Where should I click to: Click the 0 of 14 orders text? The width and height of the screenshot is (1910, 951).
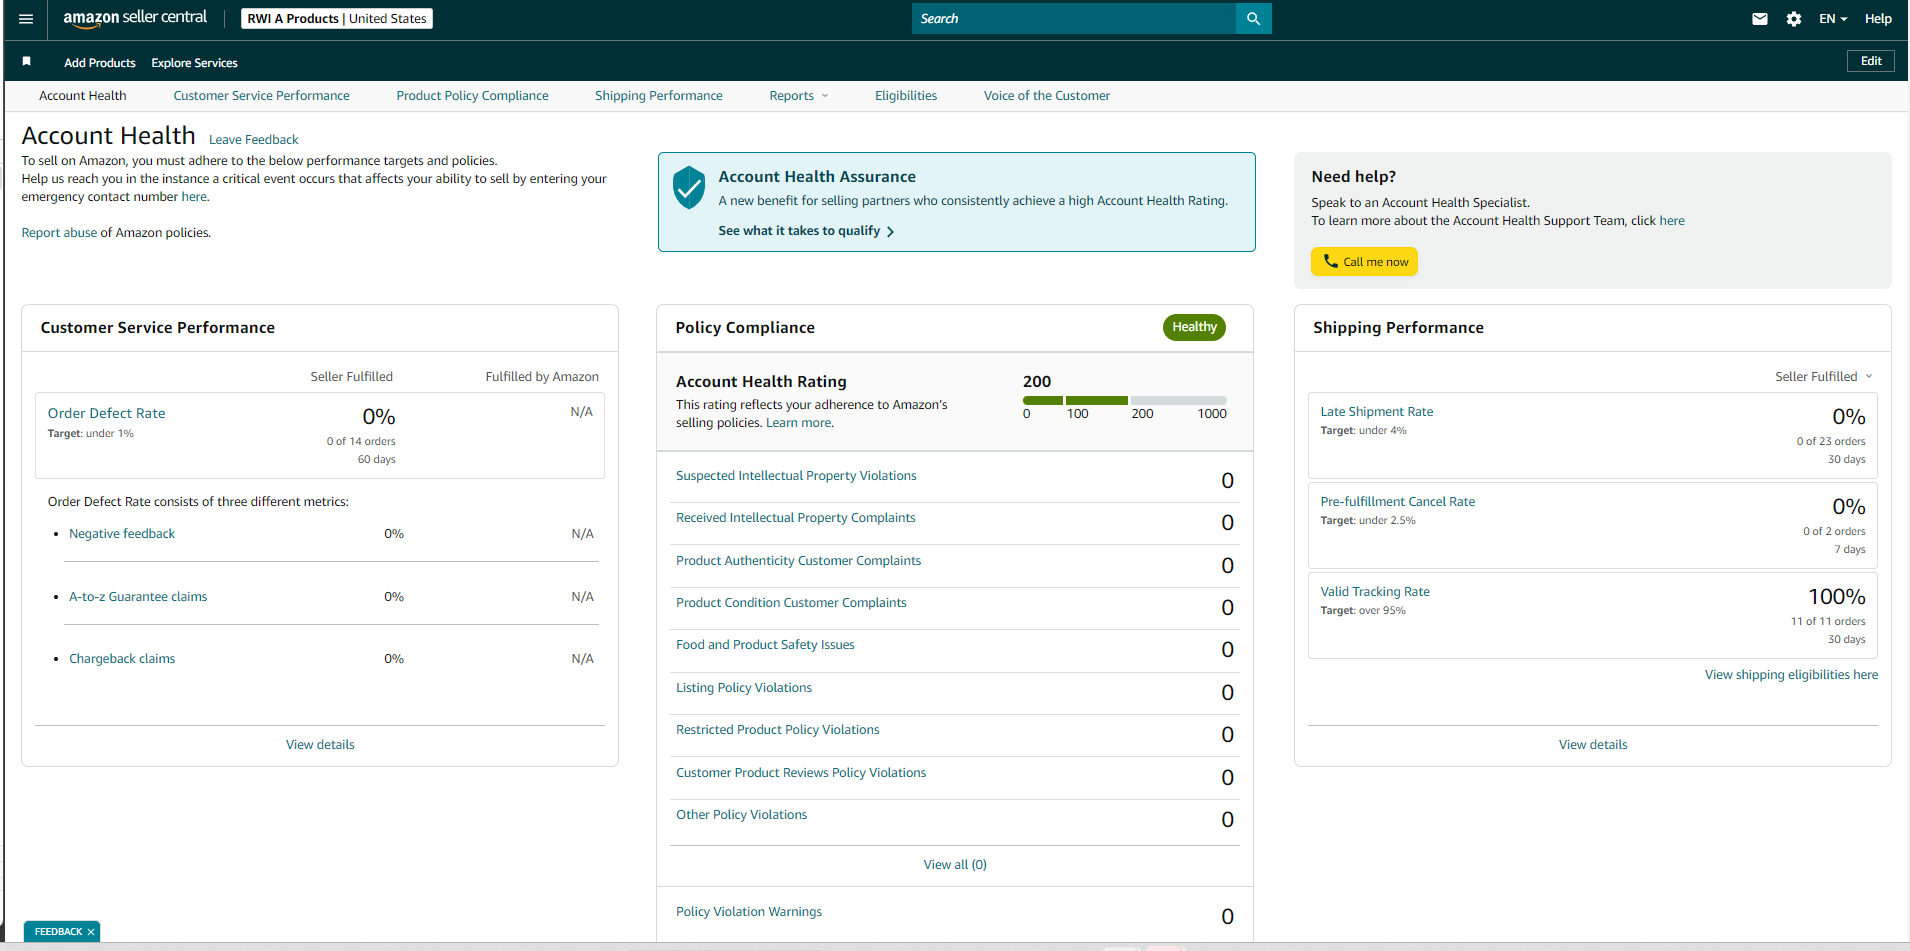point(361,441)
